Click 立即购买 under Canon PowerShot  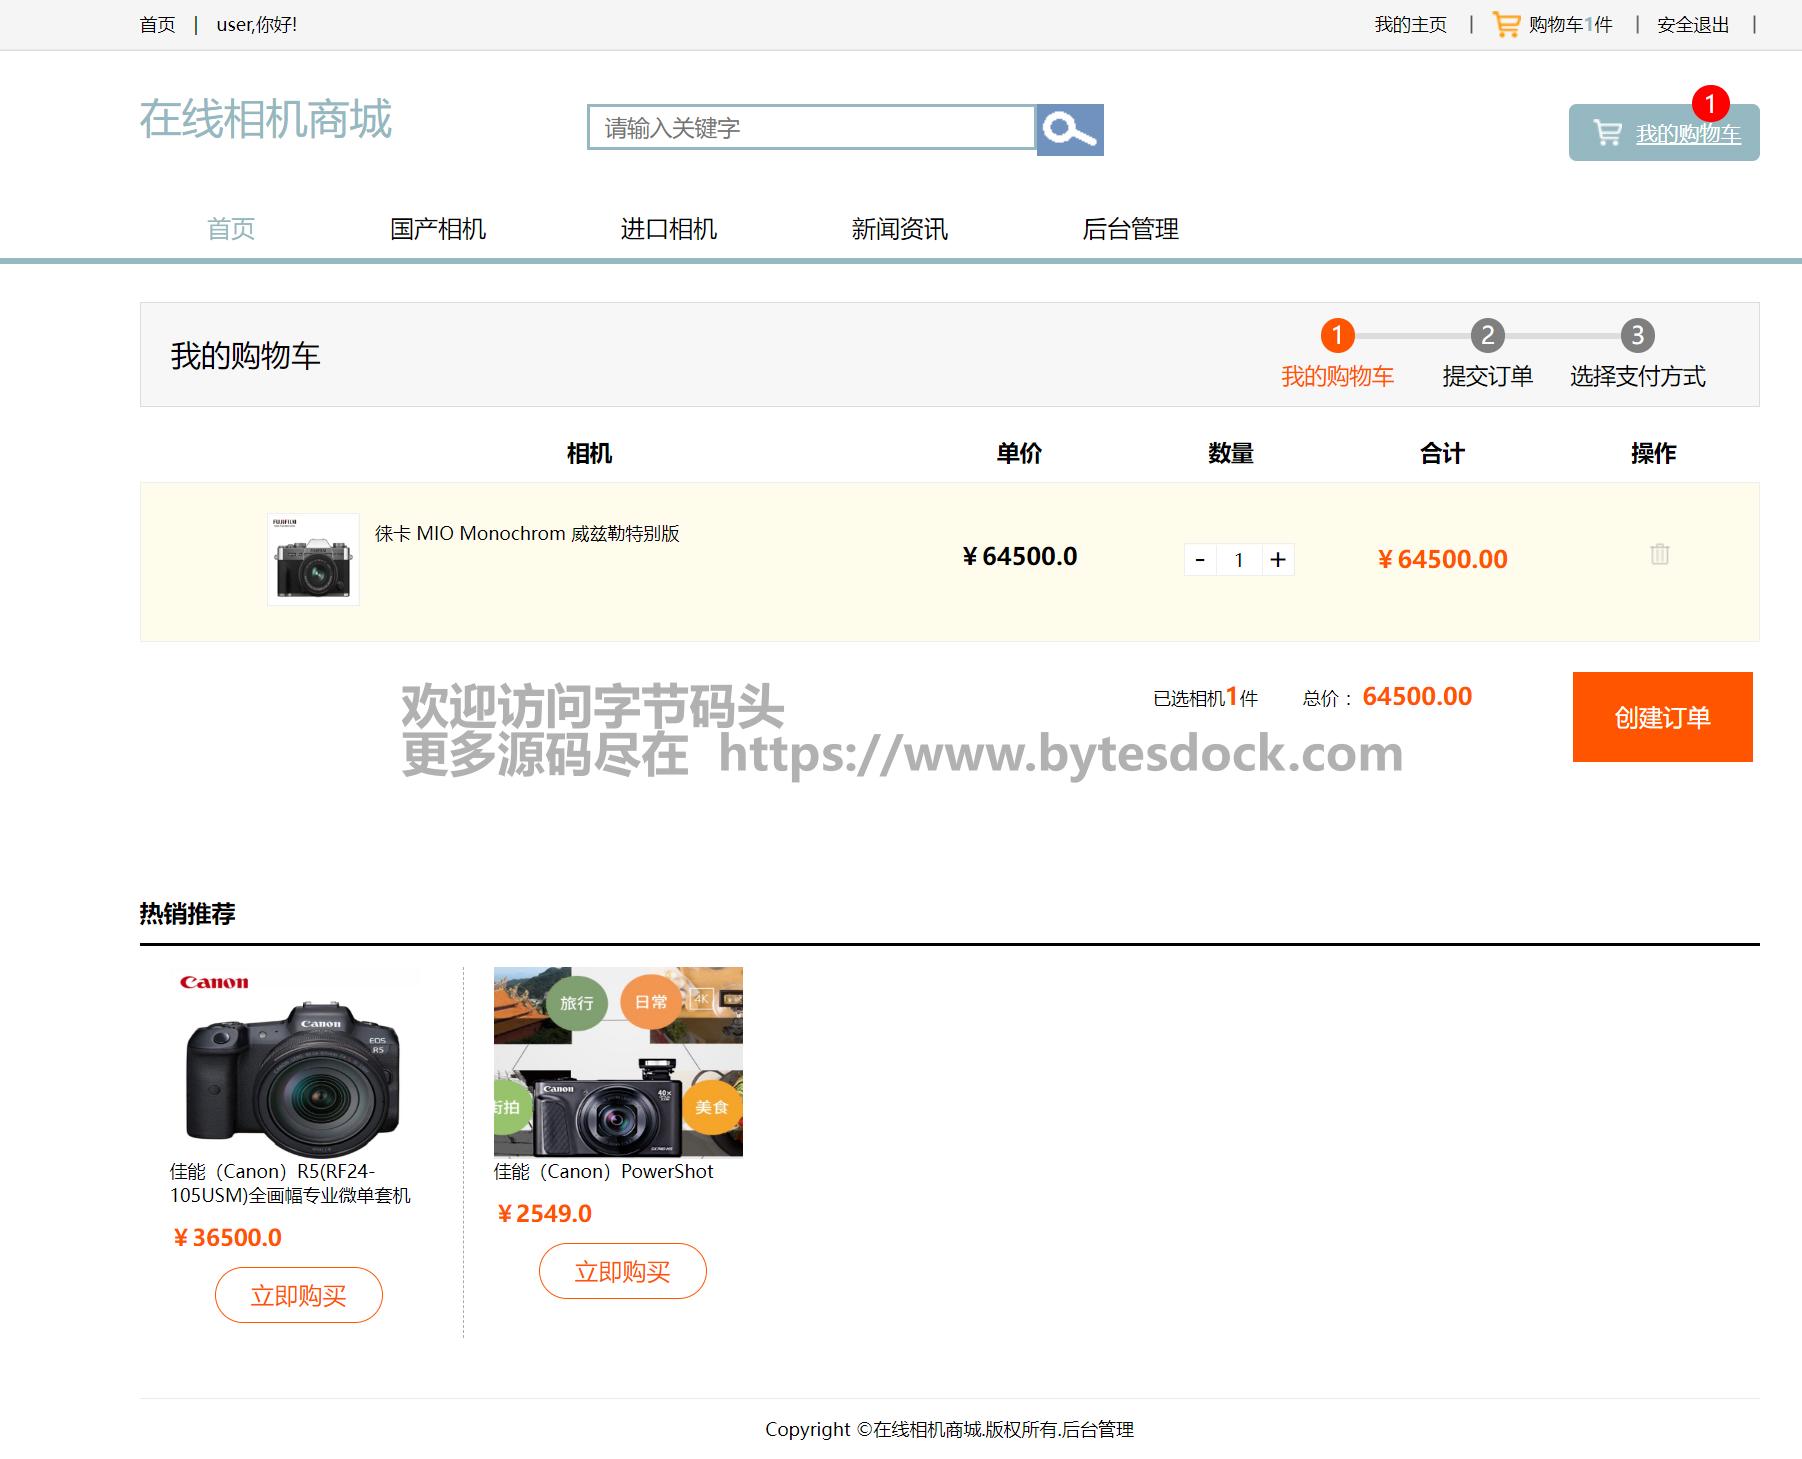[622, 1271]
